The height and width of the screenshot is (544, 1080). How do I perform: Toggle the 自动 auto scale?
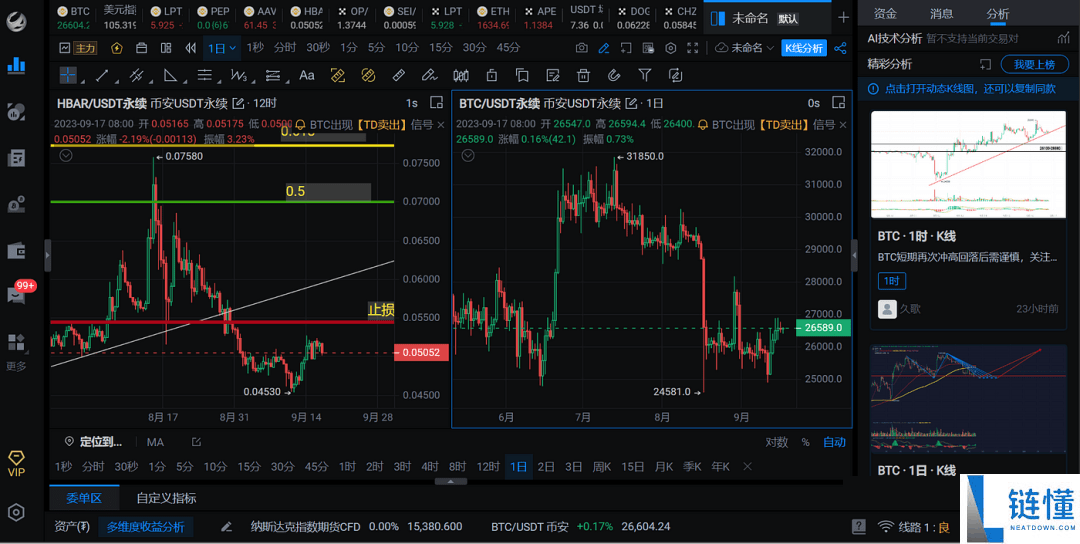click(834, 442)
